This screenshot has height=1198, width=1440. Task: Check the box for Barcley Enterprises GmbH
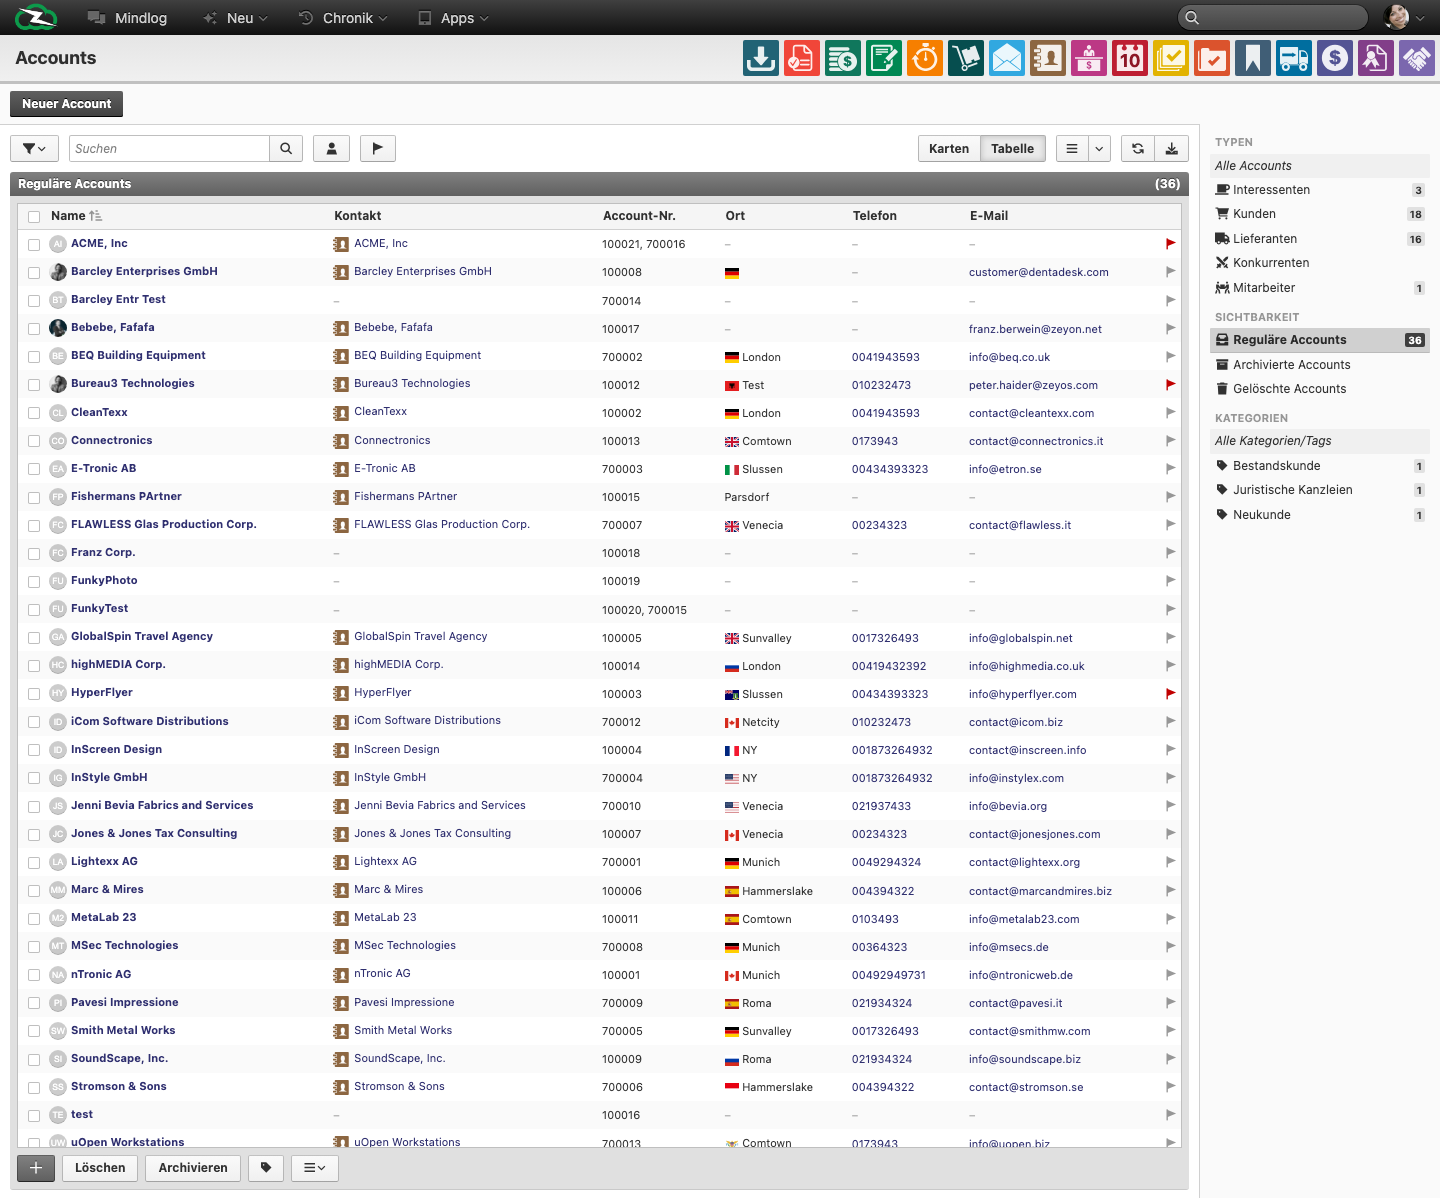click(x=34, y=272)
